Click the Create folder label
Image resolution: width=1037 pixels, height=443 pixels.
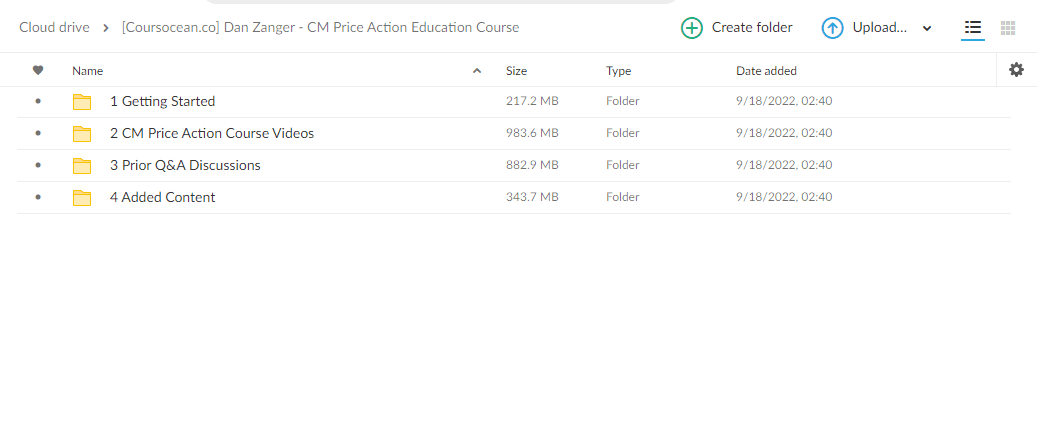(752, 28)
